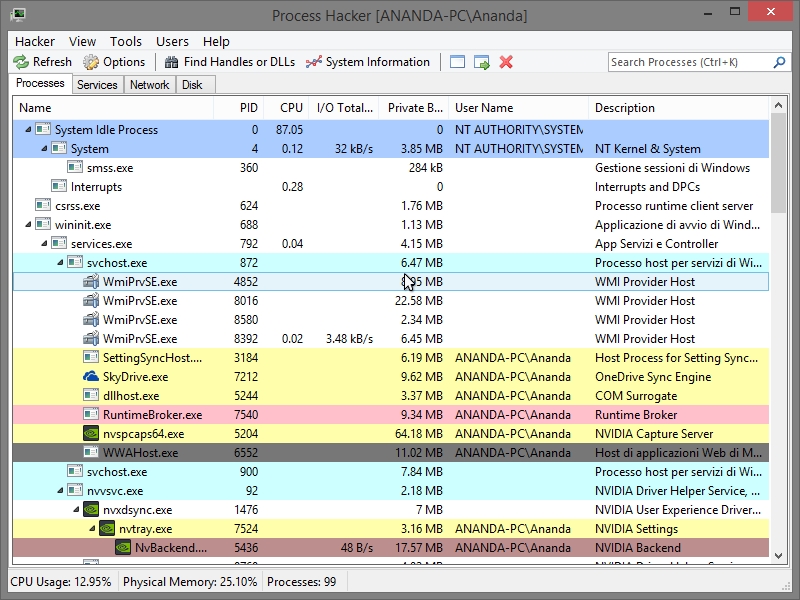Open the Tools menu

coord(126,41)
